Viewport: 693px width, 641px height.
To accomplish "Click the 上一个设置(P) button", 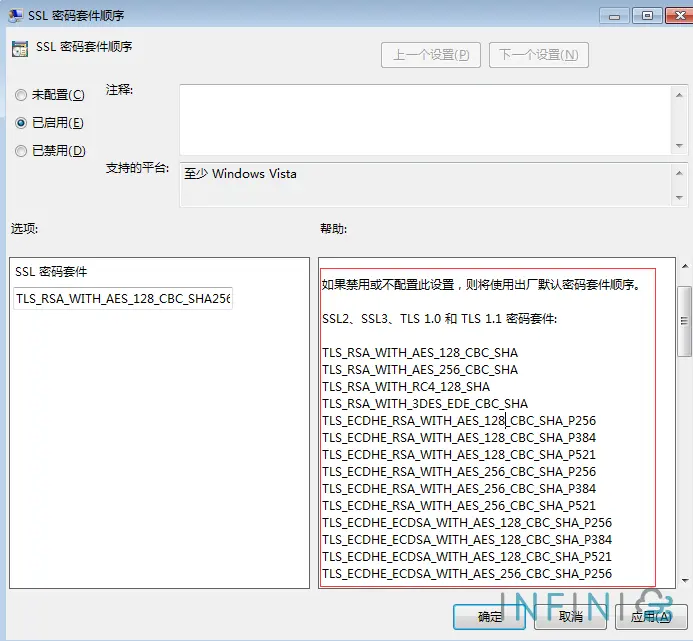I will [x=430, y=55].
